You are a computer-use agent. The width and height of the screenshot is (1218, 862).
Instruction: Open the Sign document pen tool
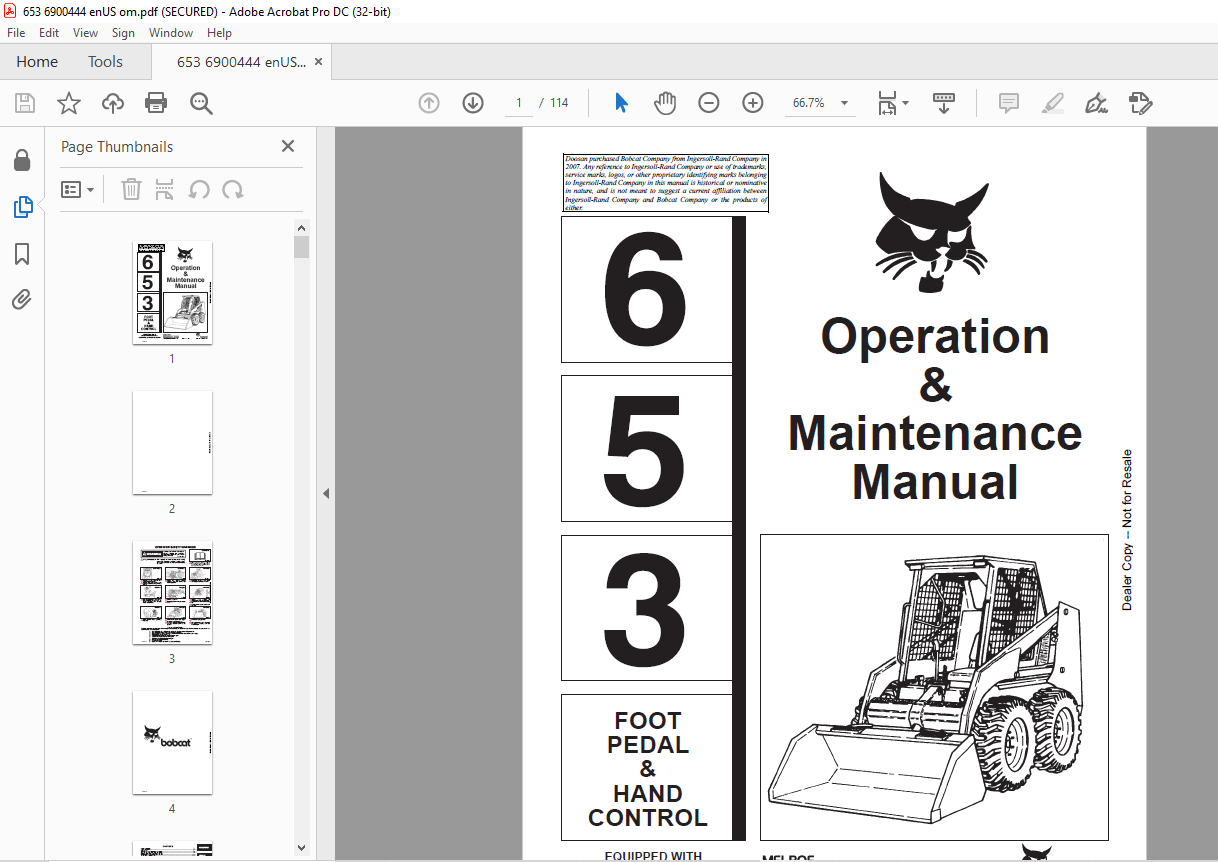1097,103
